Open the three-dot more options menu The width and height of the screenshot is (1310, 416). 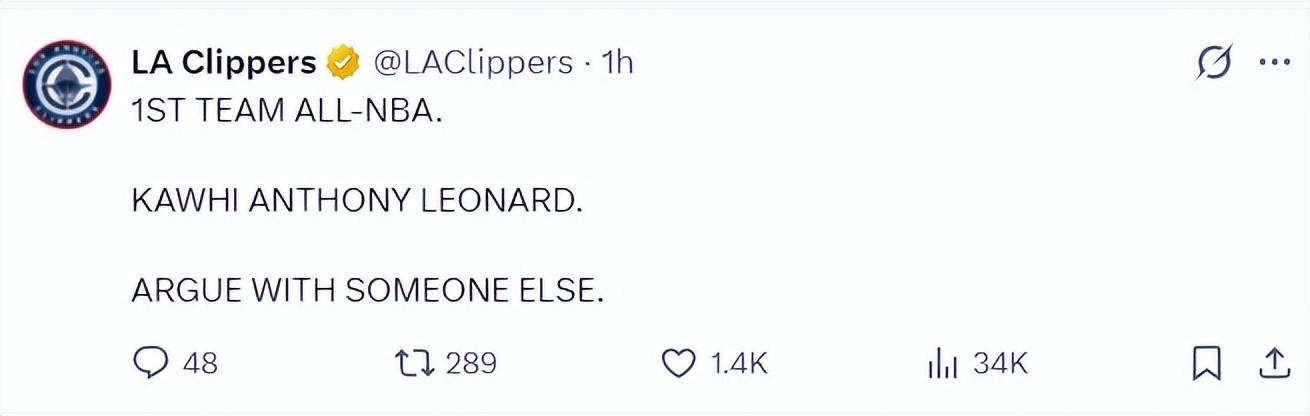click(x=1274, y=63)
